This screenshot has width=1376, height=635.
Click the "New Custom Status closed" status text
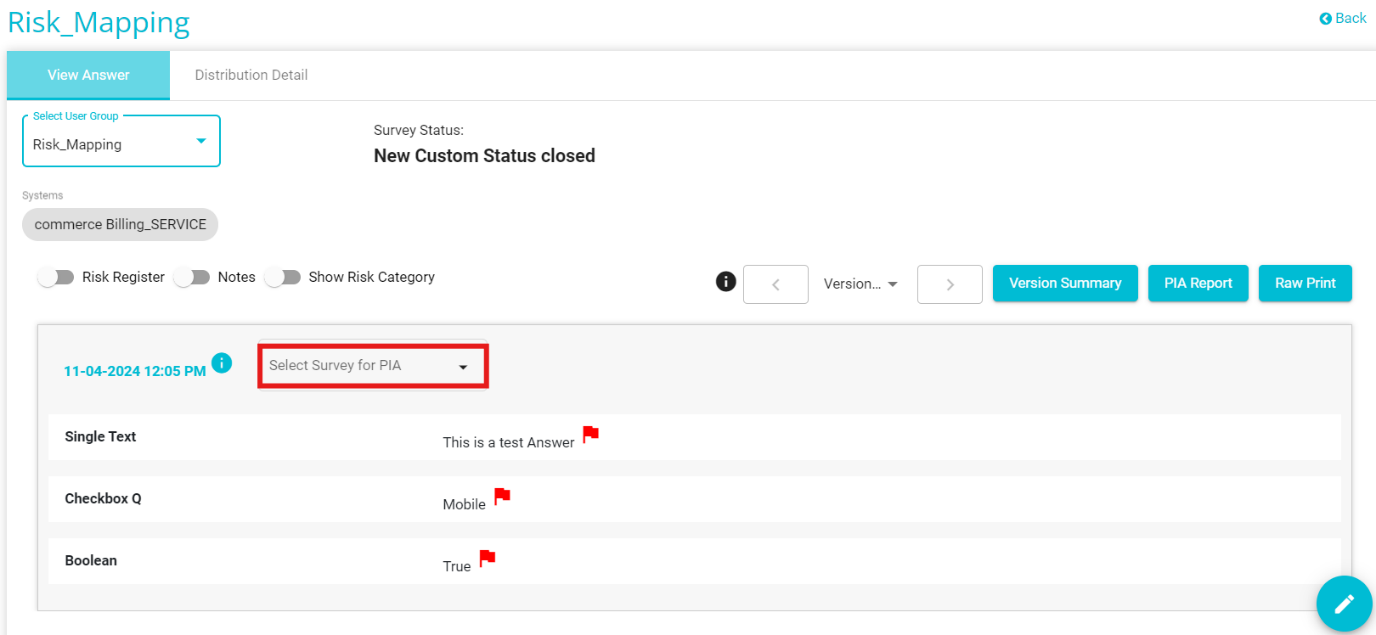click(x=484, y=156)
